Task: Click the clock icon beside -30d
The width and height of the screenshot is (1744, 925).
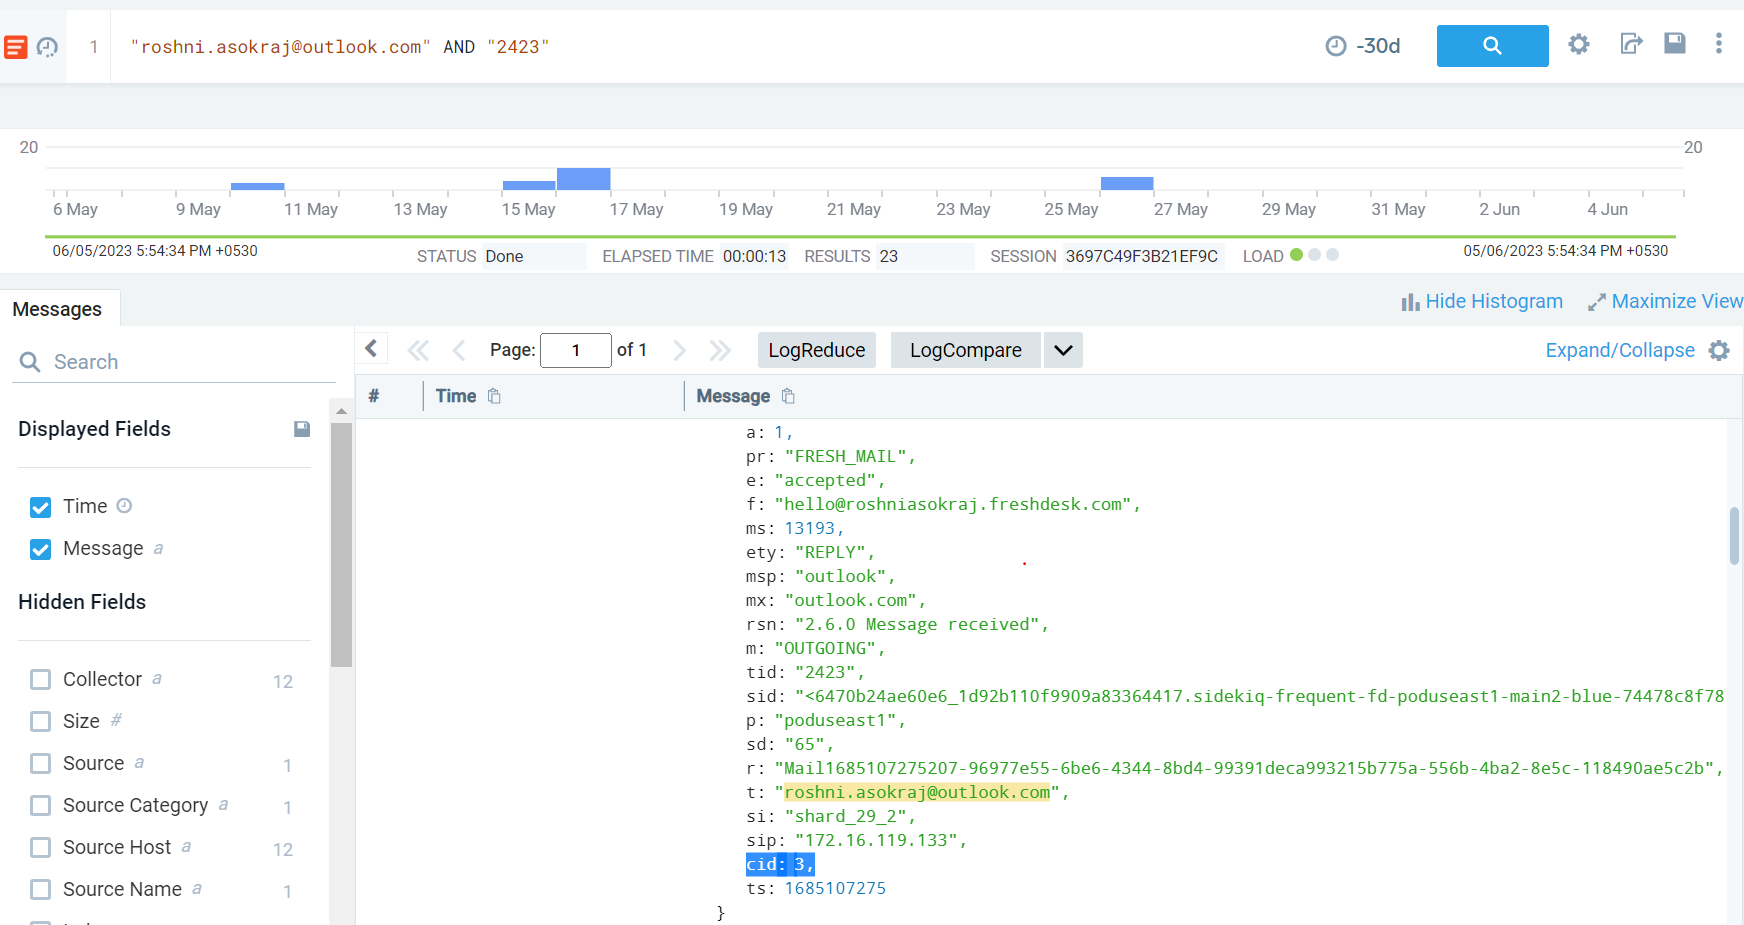Action: point(1336,46)
